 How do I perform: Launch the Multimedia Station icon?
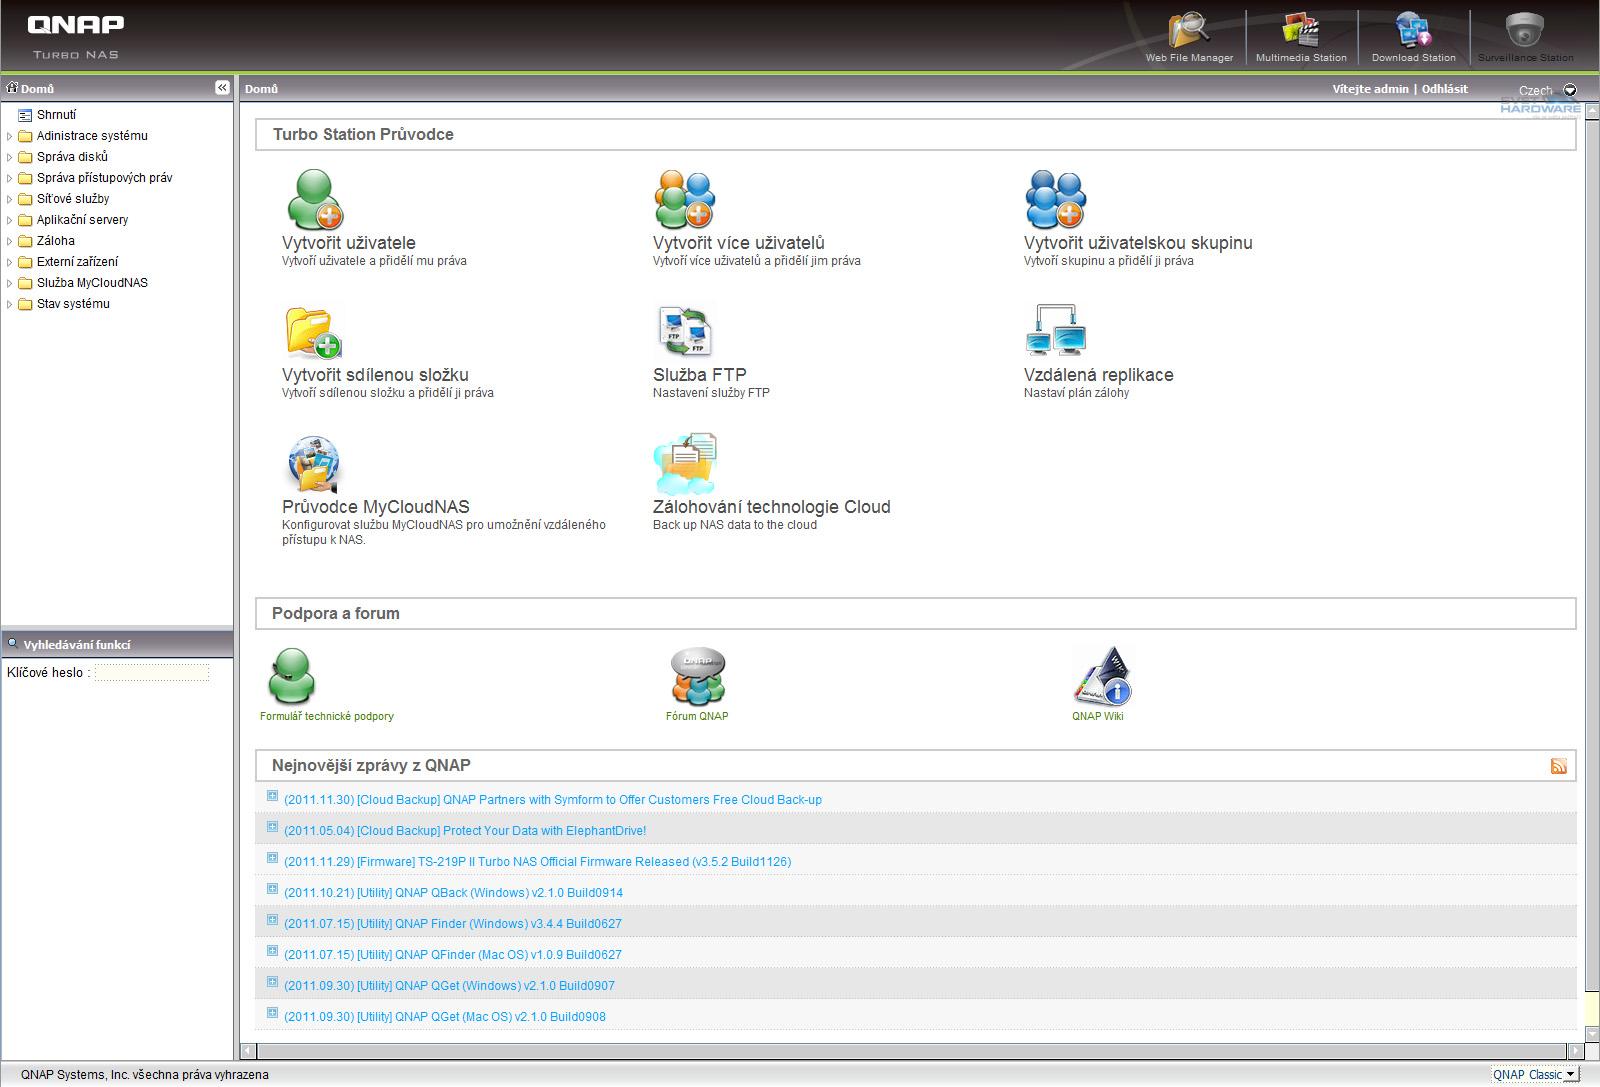(x=1301, y=32)
